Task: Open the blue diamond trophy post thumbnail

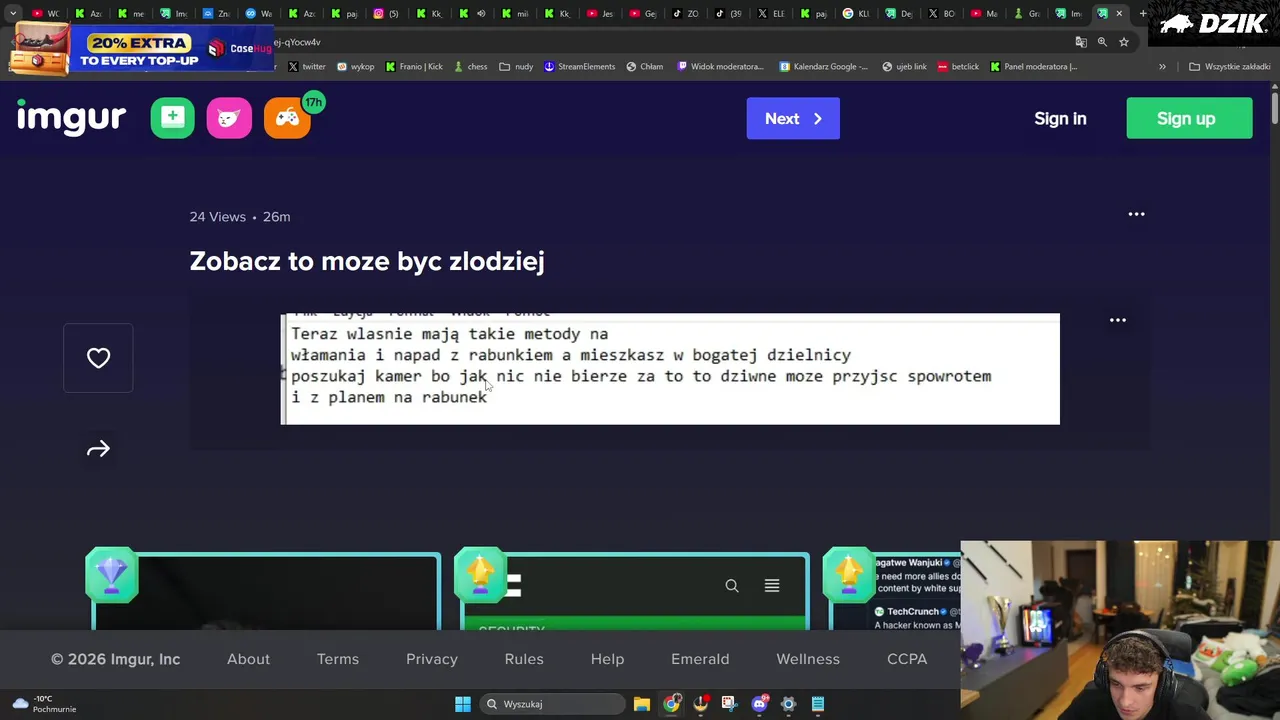Action: click(x=264, y=590)
